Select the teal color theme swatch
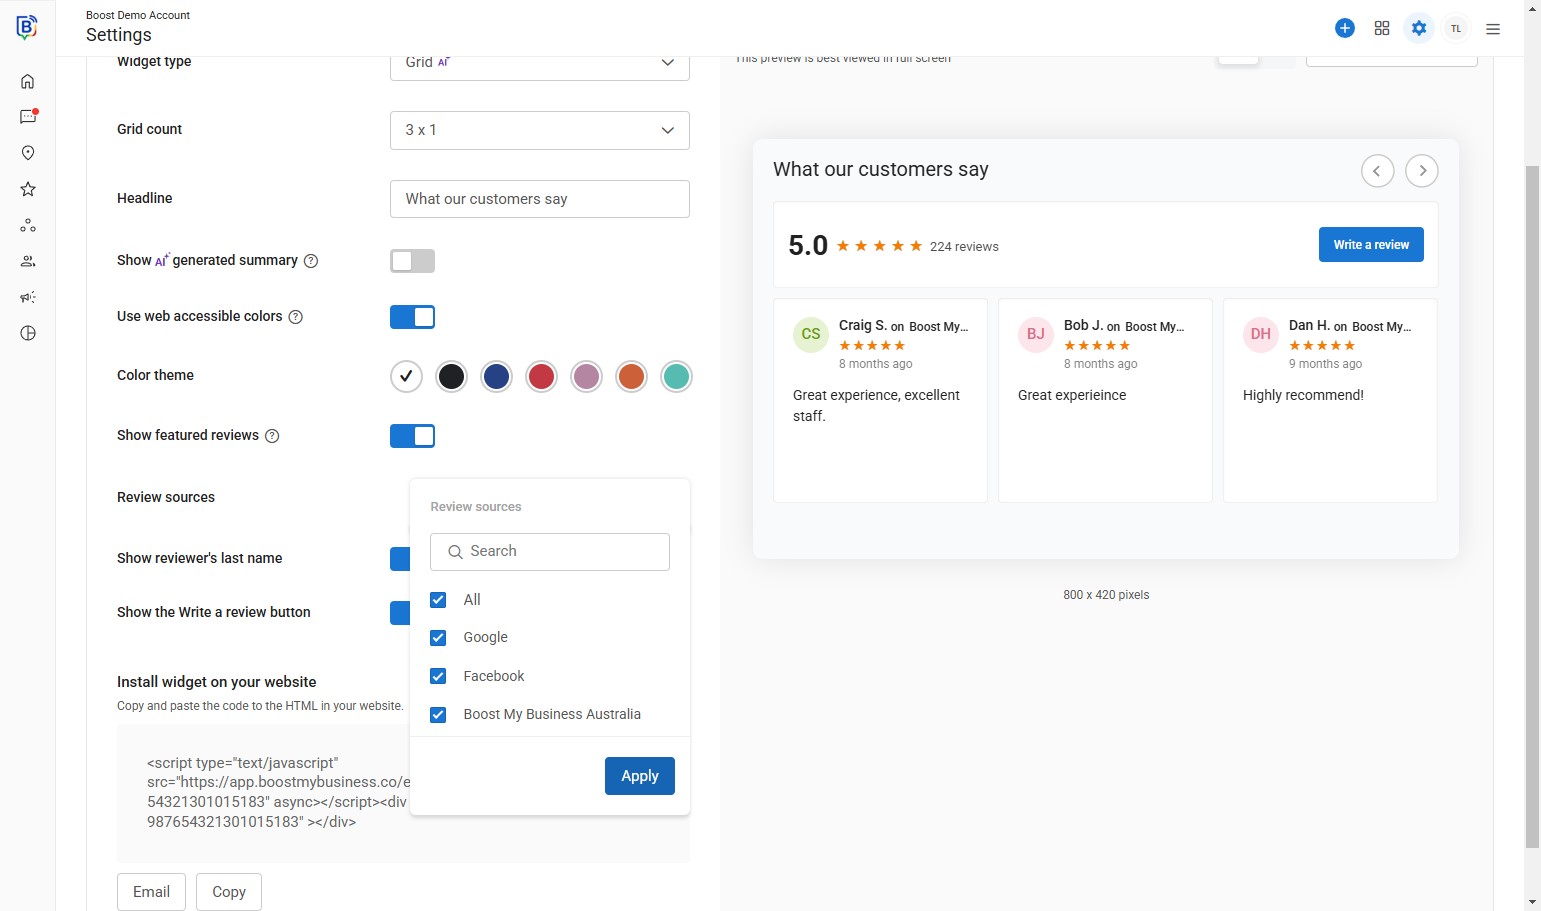Image resolution: width=1541 pixels, height=911 pixels. pos(676,377)
